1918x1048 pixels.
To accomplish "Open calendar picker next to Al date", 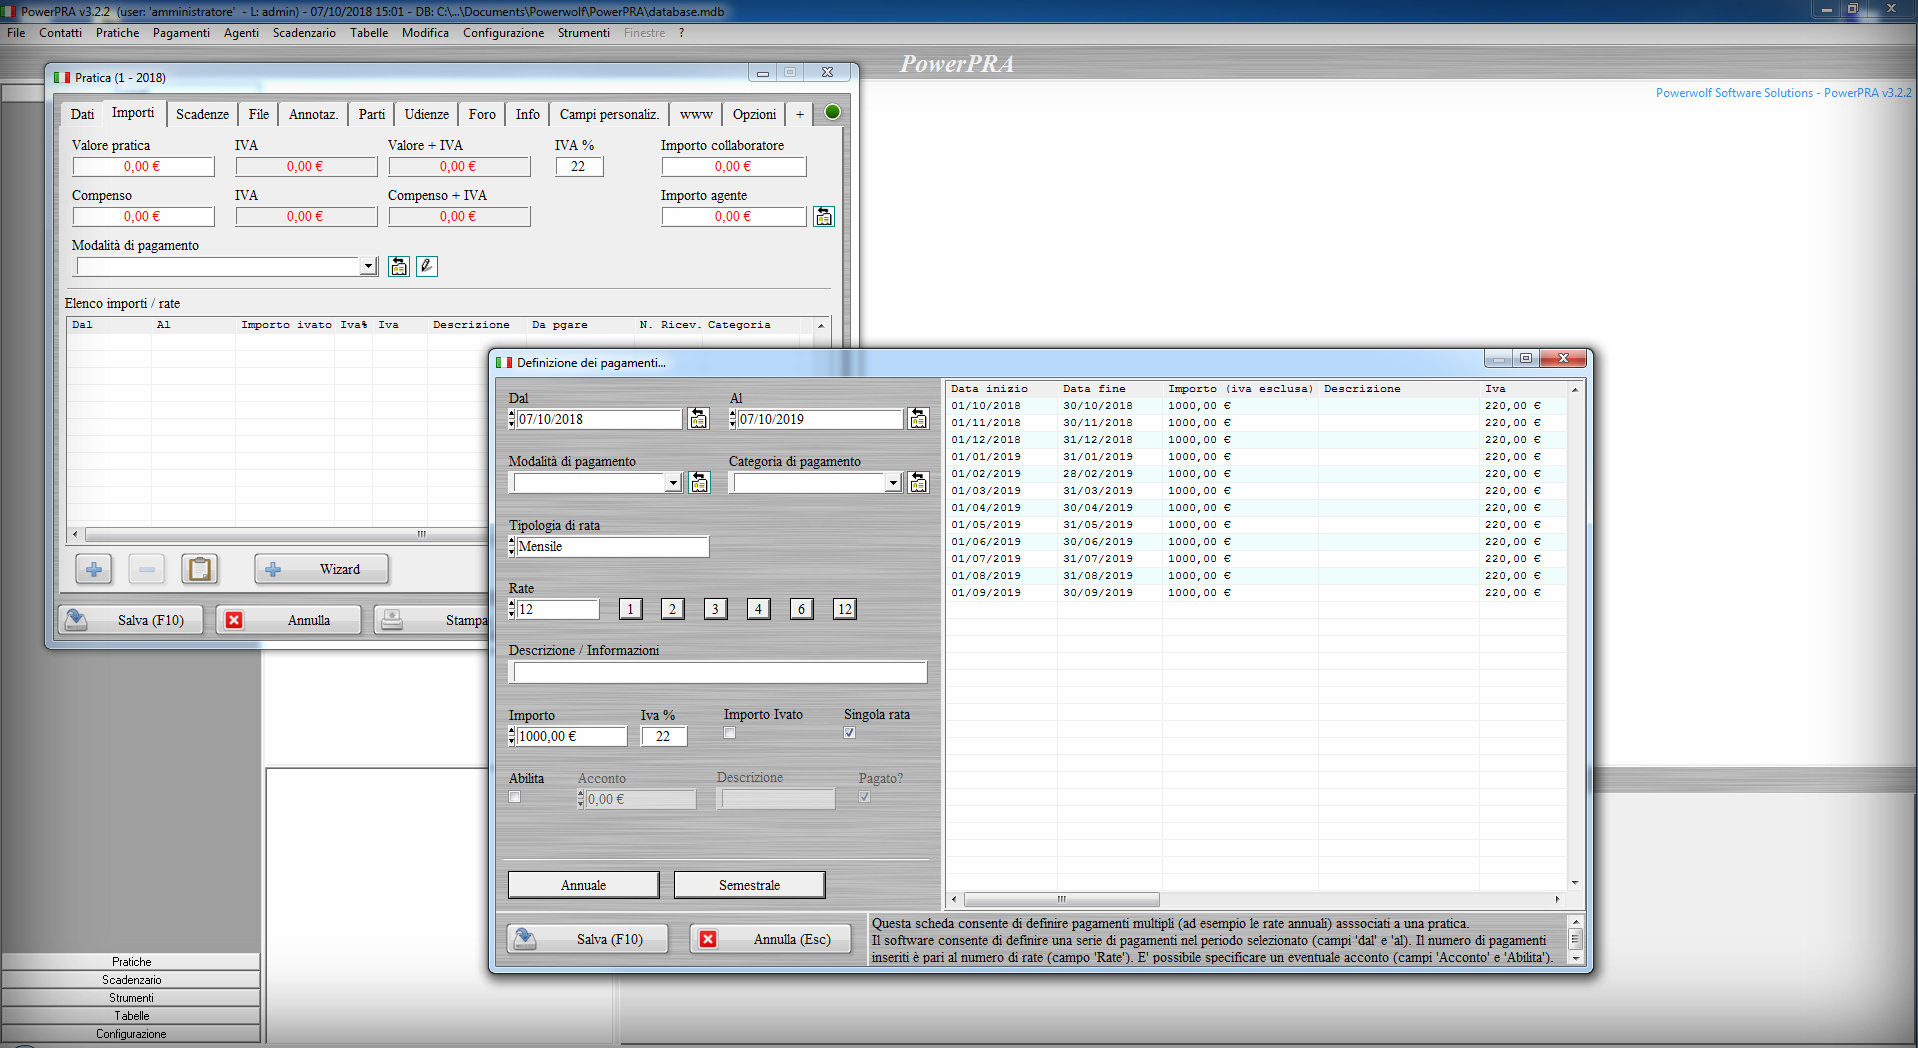I will (918, 419).
